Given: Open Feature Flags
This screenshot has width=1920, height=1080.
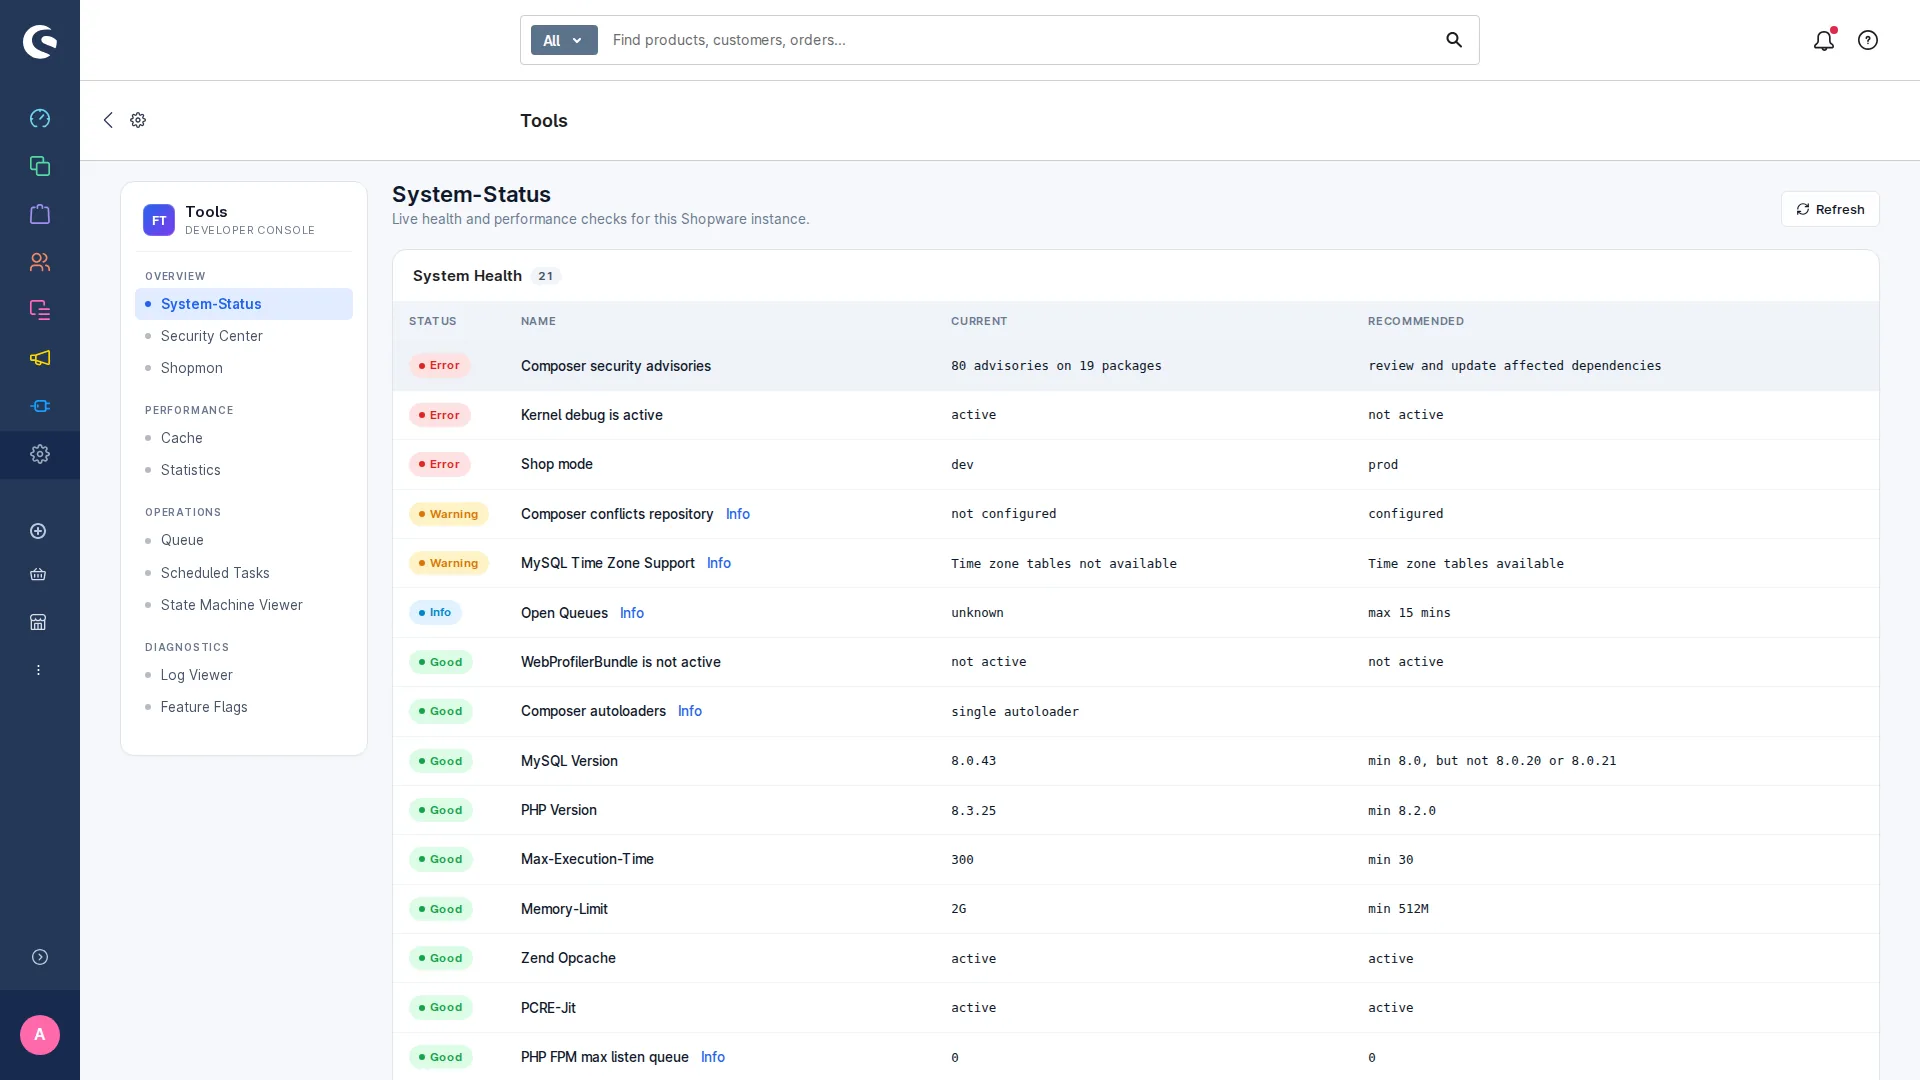Looking at the screenshot, I should coord(244,707).
